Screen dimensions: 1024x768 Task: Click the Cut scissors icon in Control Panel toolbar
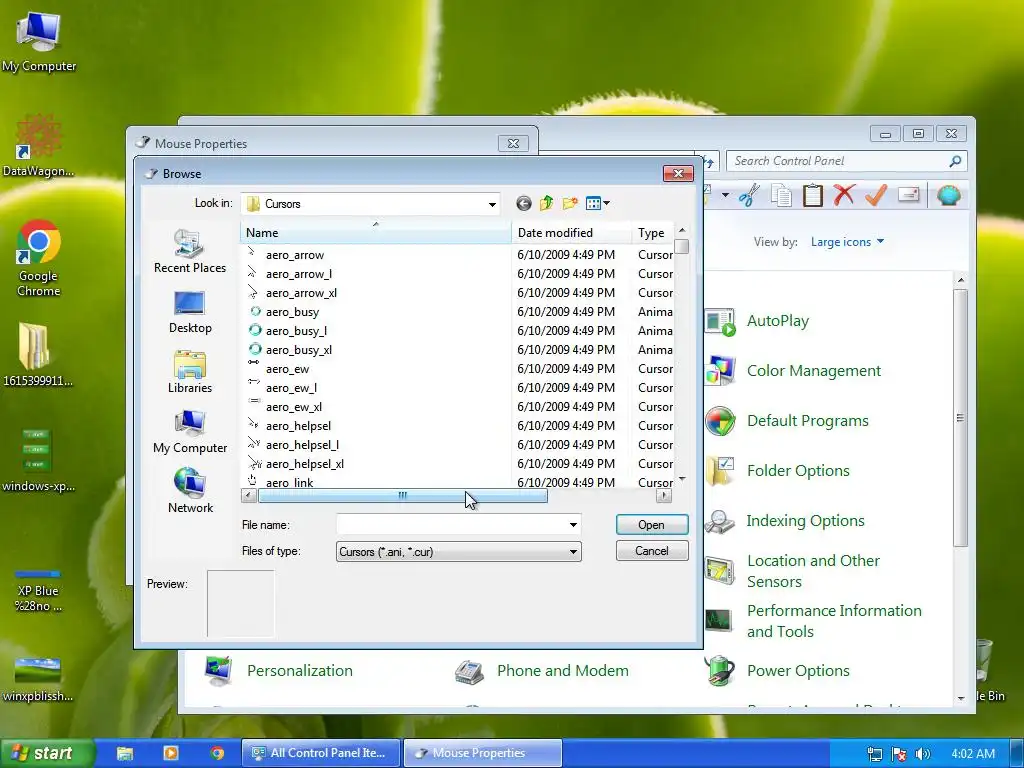coord(749,195)
